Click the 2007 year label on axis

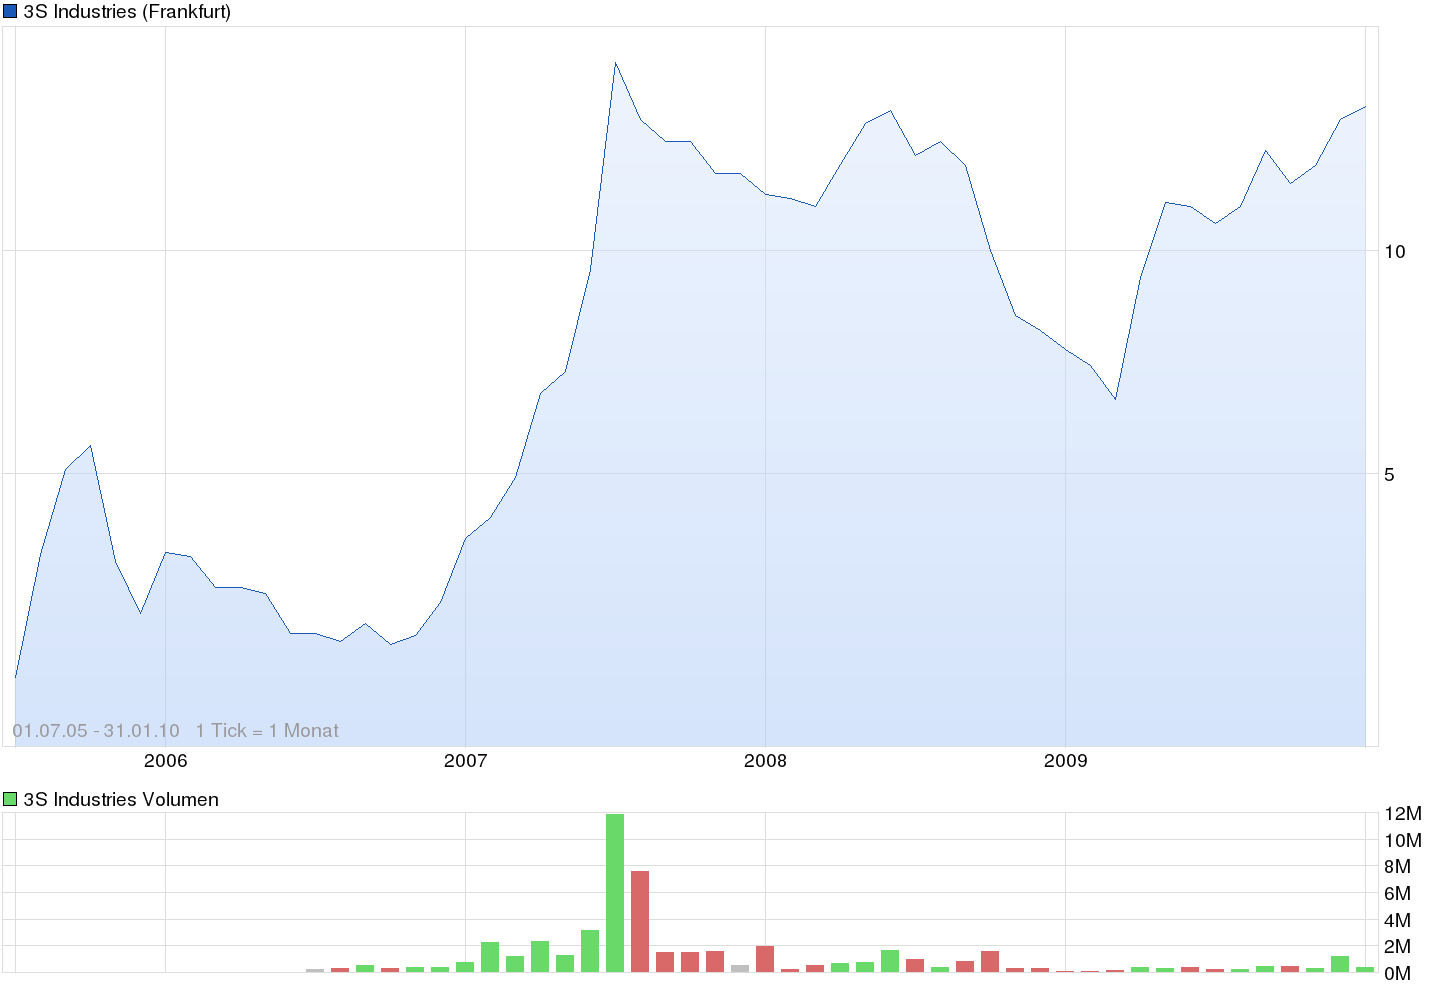[x=465, y=761]
